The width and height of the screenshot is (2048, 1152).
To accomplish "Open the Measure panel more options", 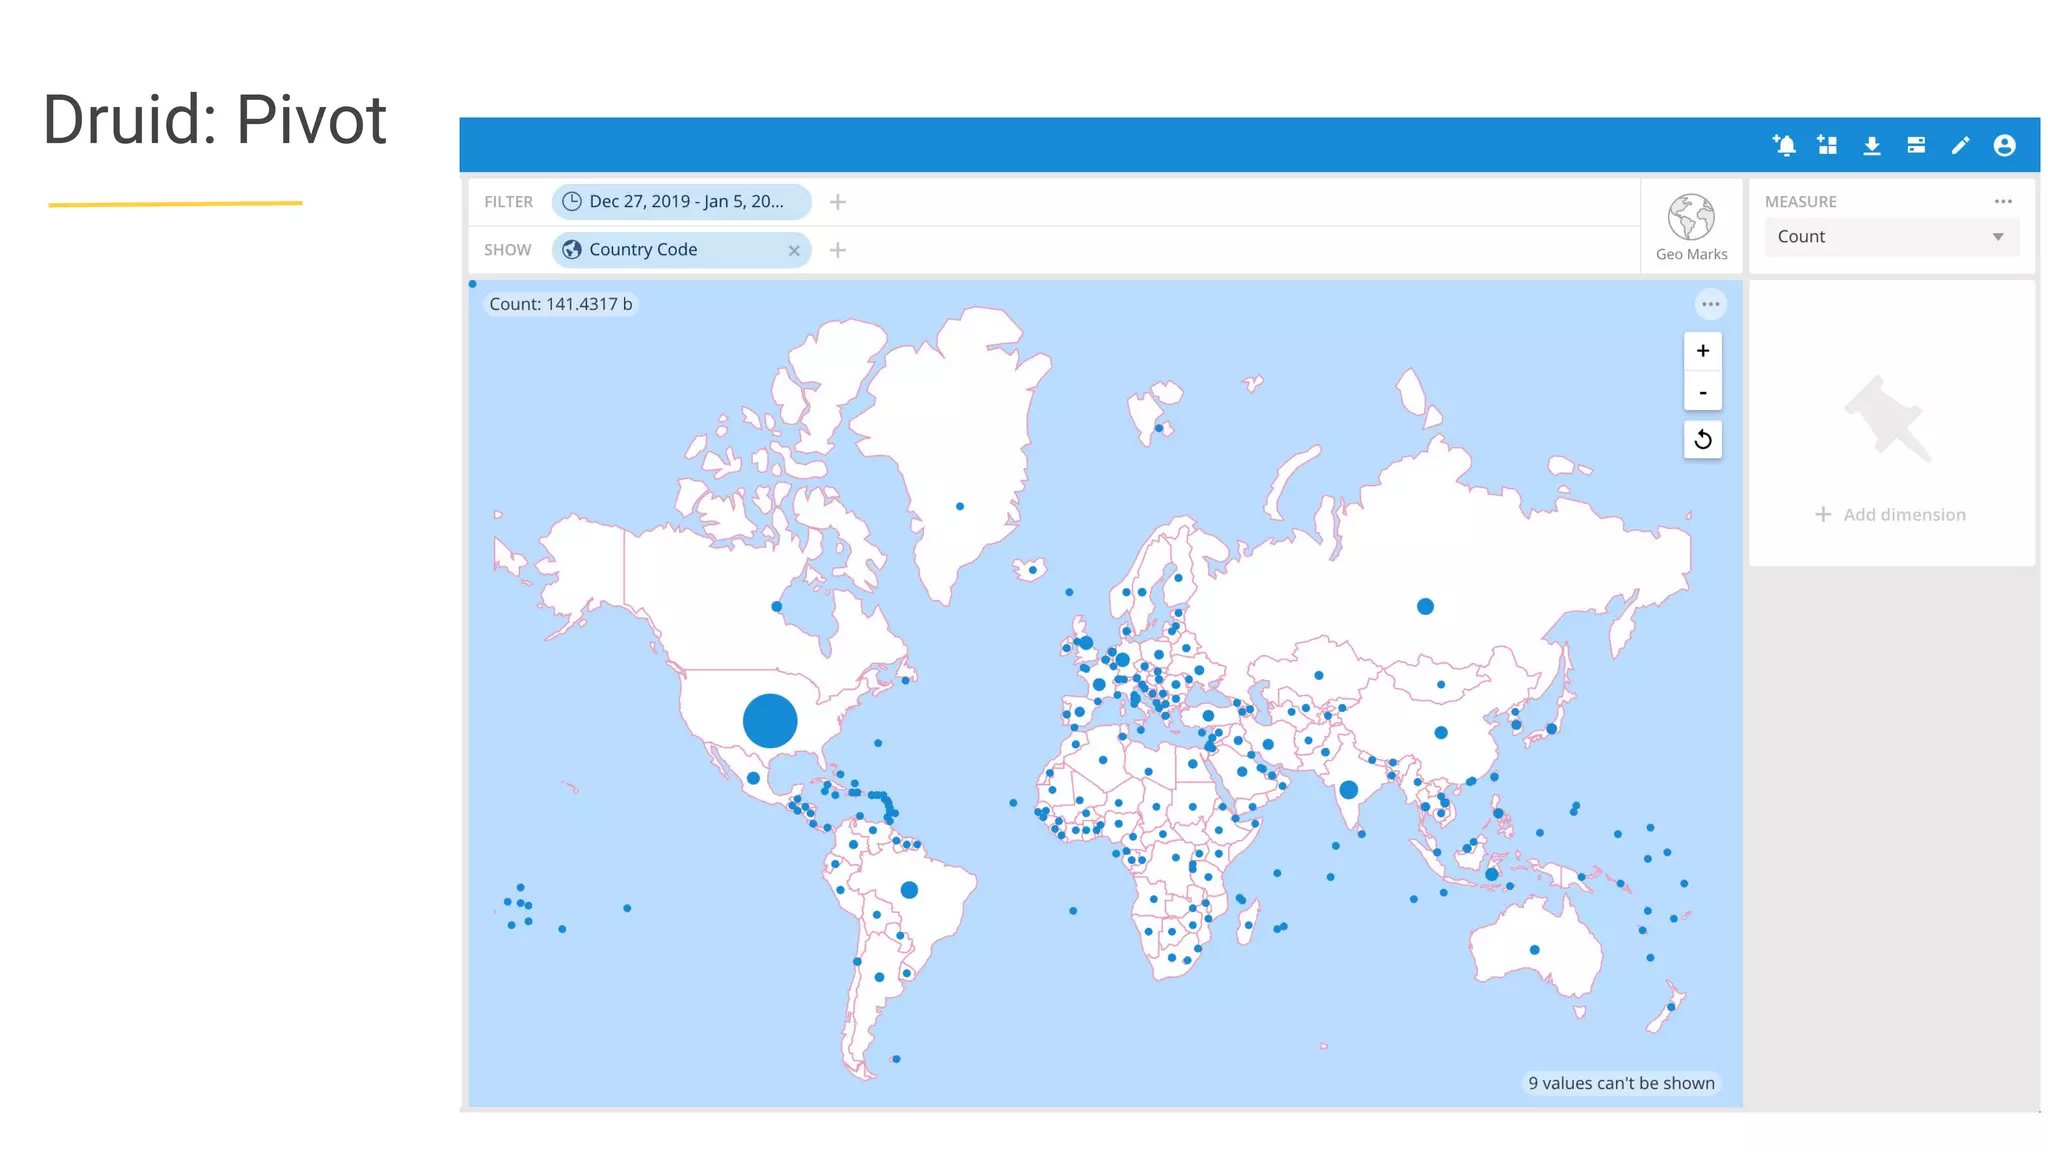I will (x=2003, y=202).
